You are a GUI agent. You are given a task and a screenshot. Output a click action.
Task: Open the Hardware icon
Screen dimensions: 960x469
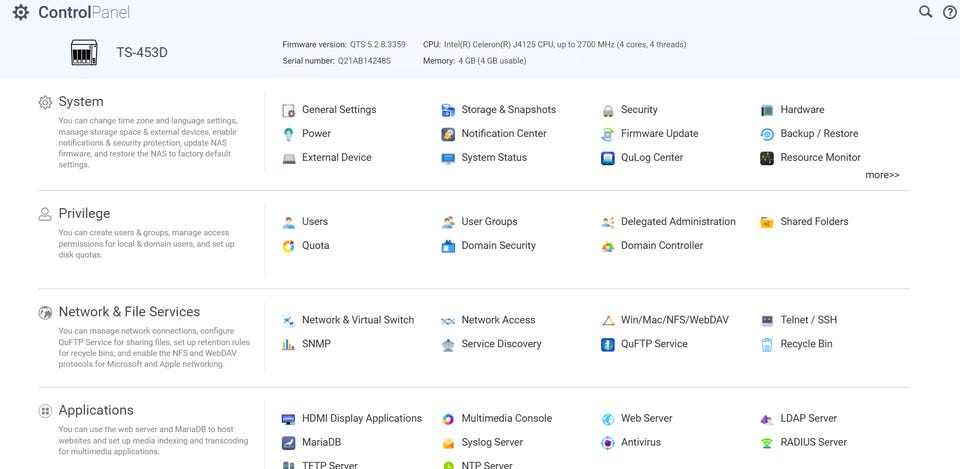coord(767,110)
